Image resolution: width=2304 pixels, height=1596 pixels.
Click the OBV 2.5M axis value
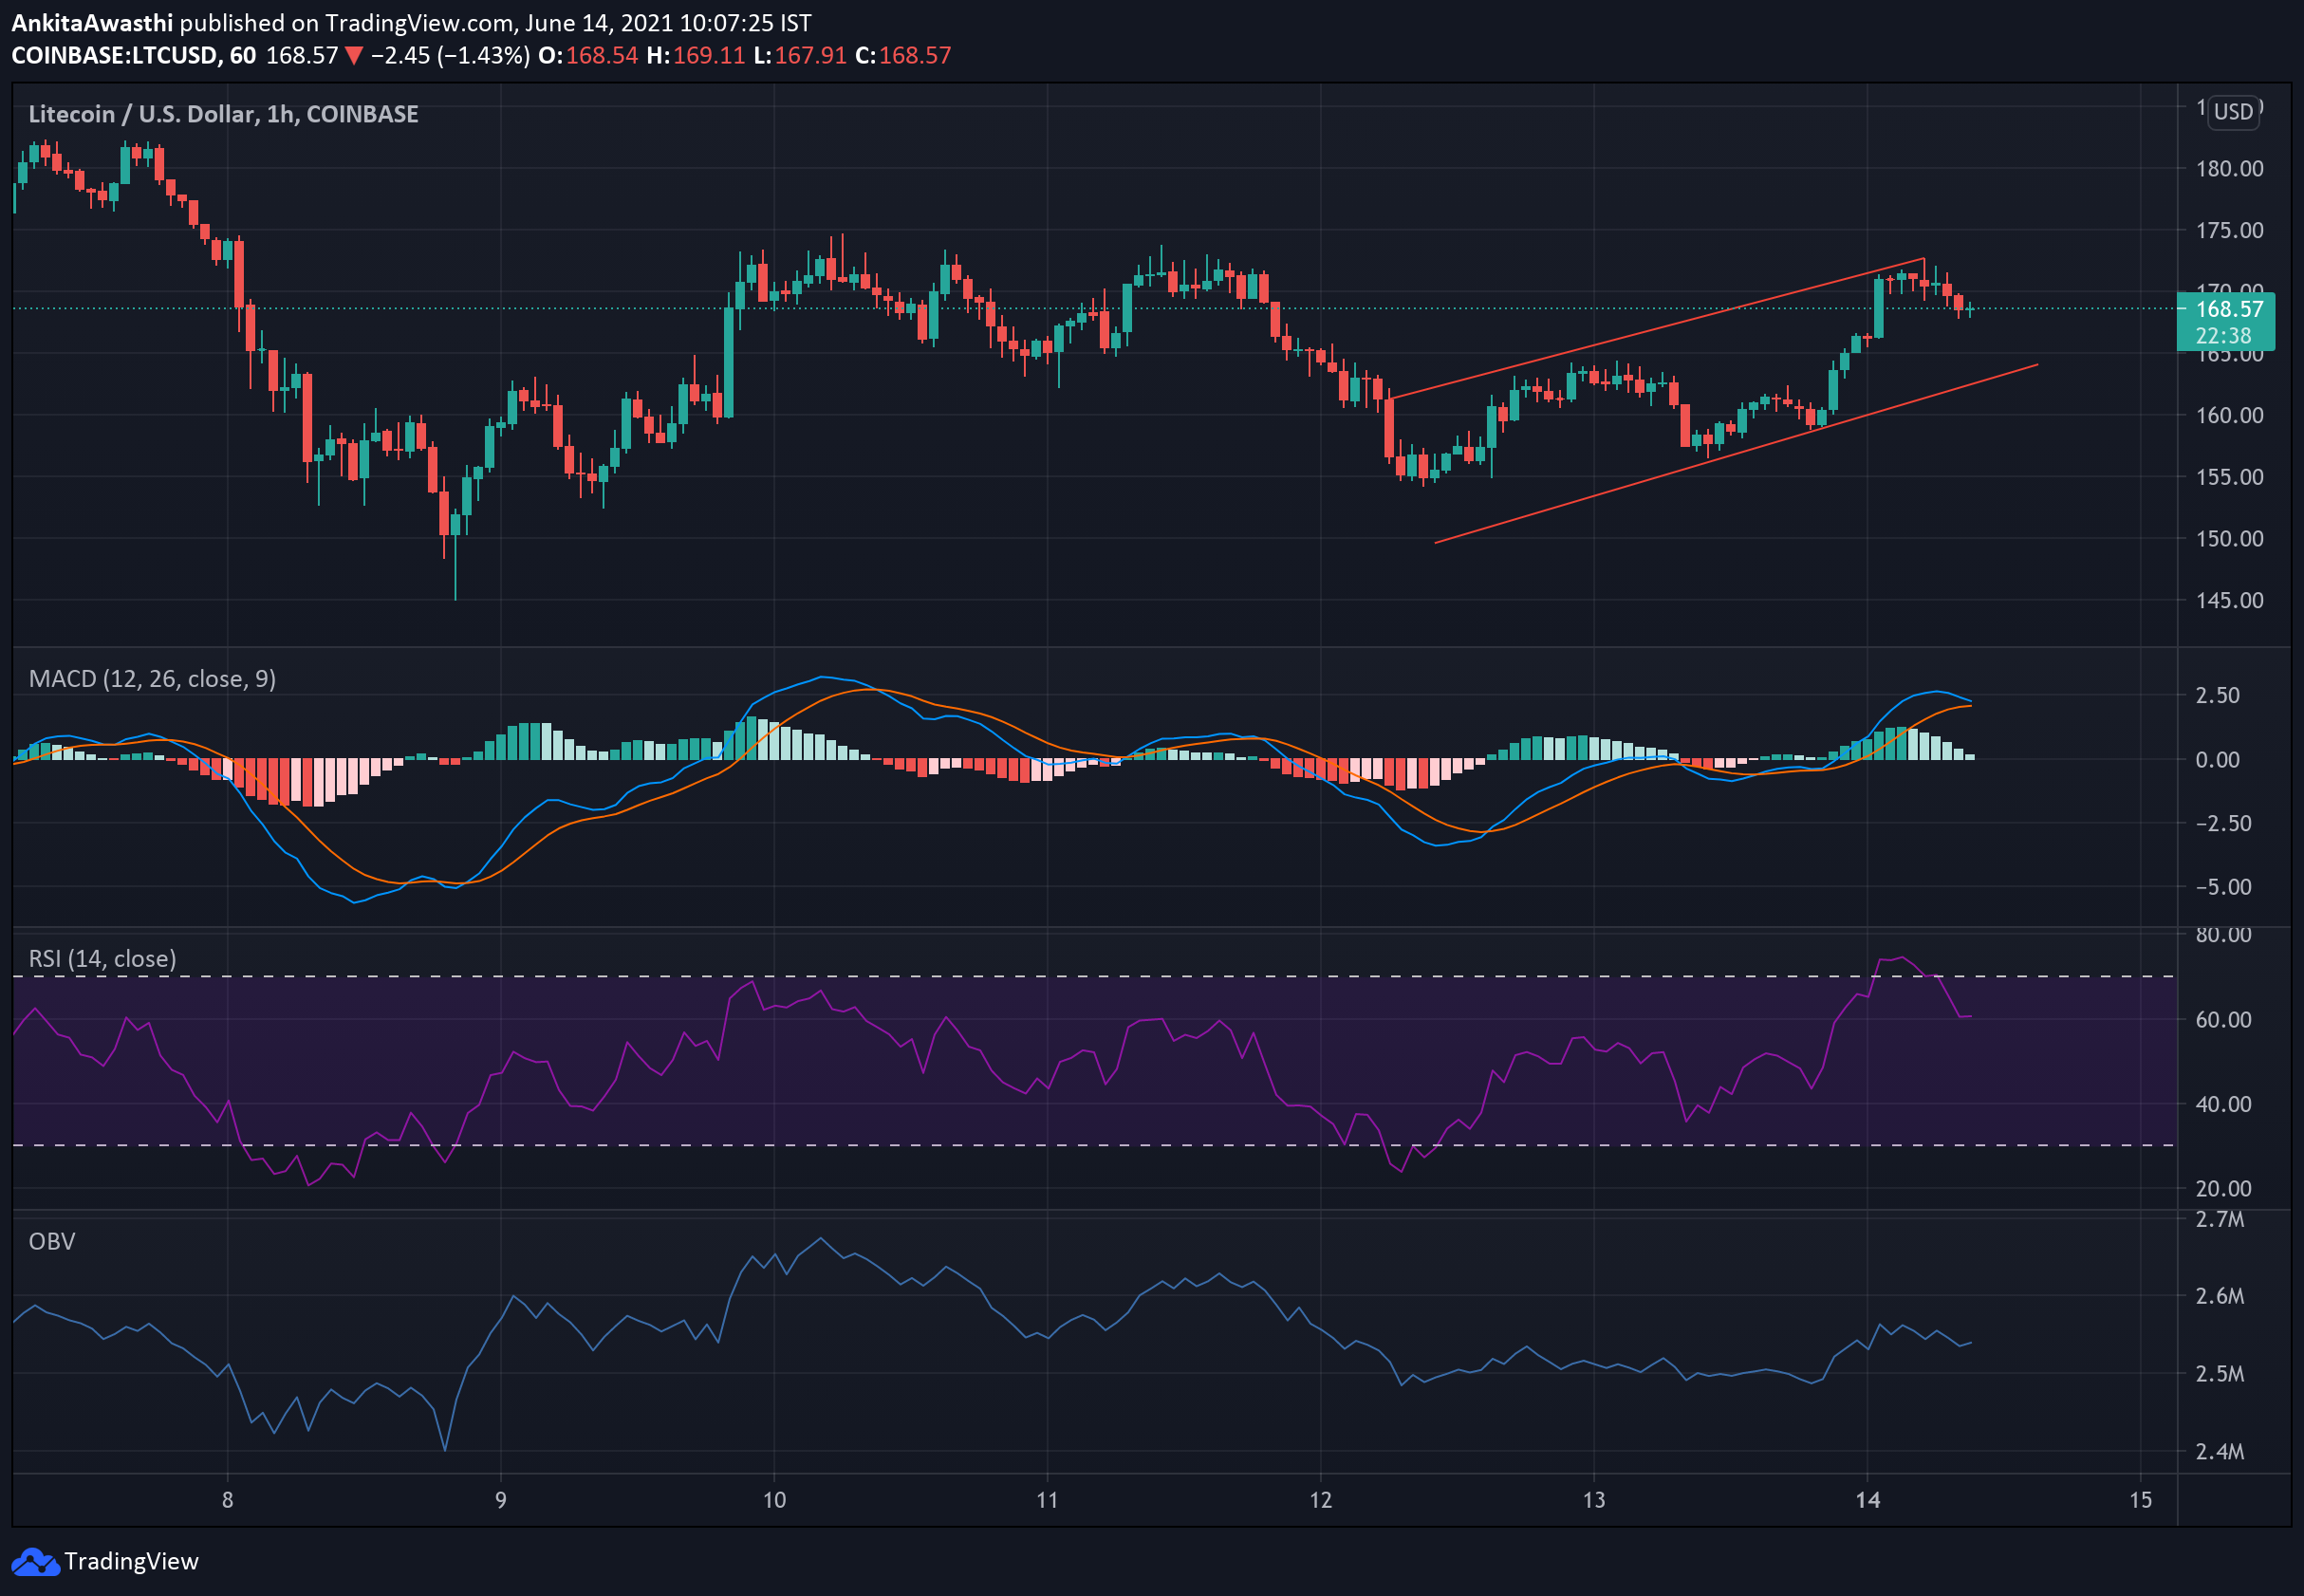[2220, 1374]
